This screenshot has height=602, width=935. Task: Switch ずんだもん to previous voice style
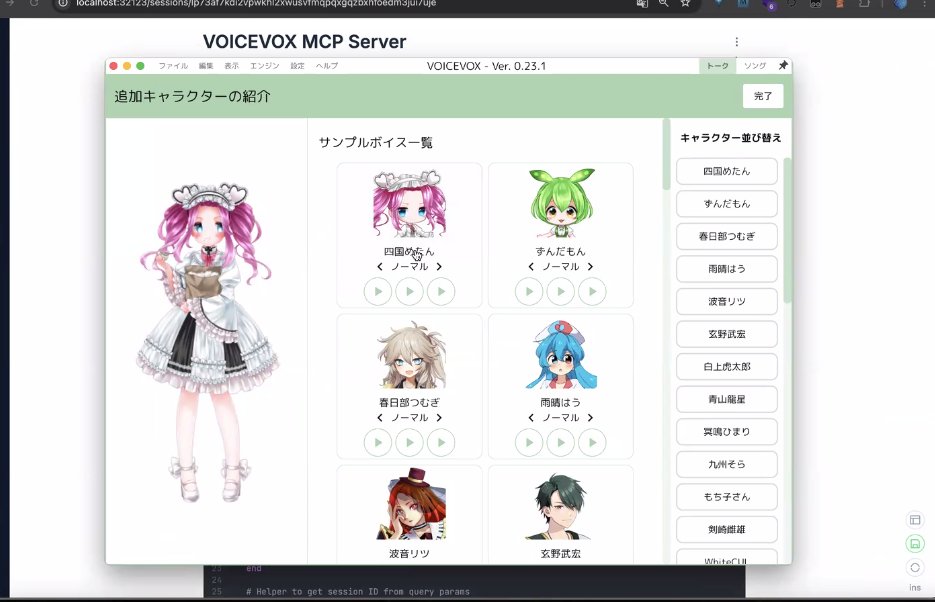[x=531, y=267]
